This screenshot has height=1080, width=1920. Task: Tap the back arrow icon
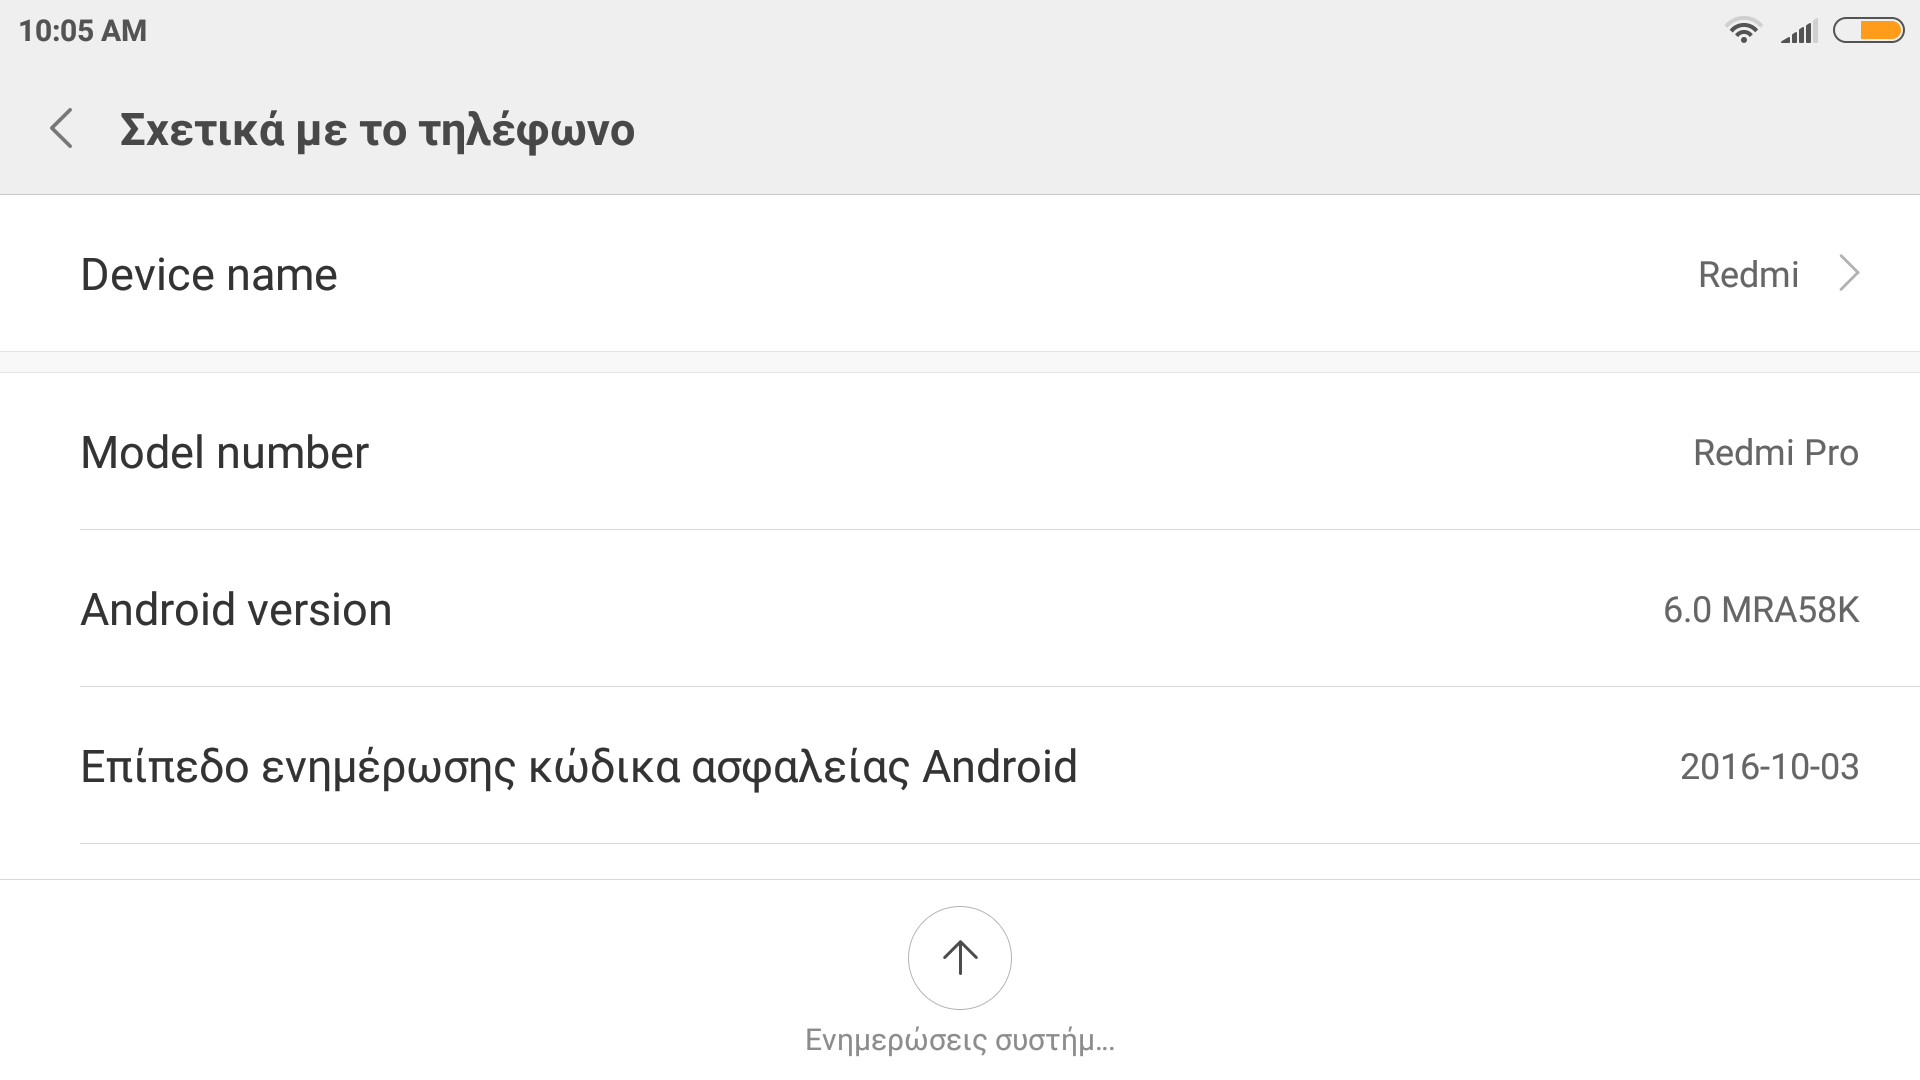pos(62,129)
